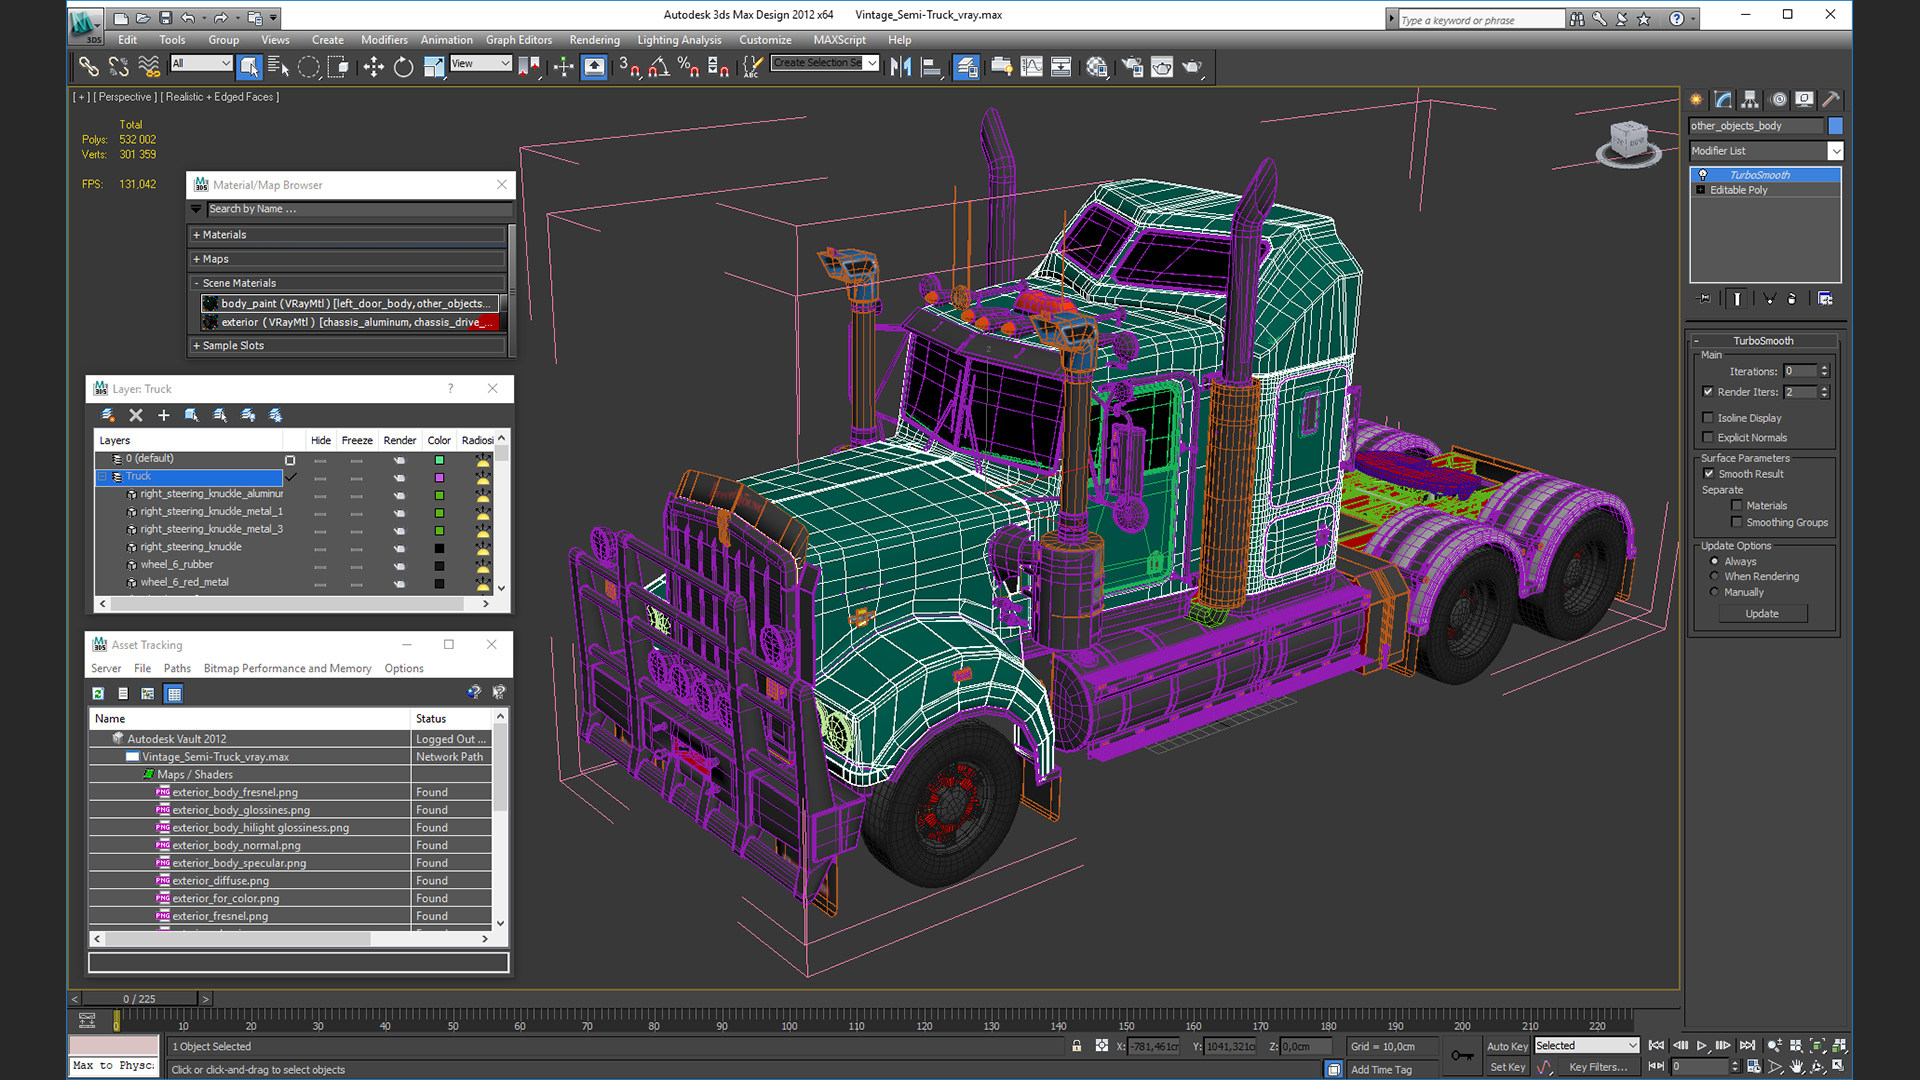Open the Render Setup icon

click(x=1132, y=67)
